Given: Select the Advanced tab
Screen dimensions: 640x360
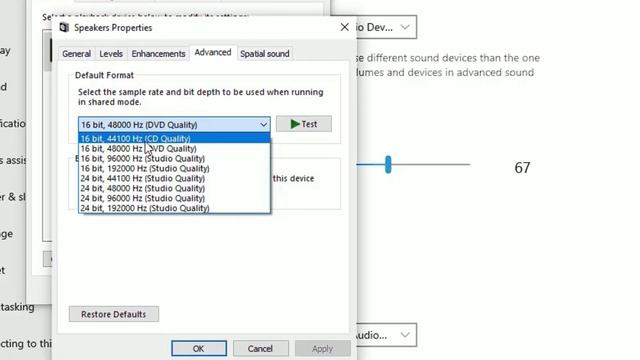Looking at the screenshot, I should point(213,53).
